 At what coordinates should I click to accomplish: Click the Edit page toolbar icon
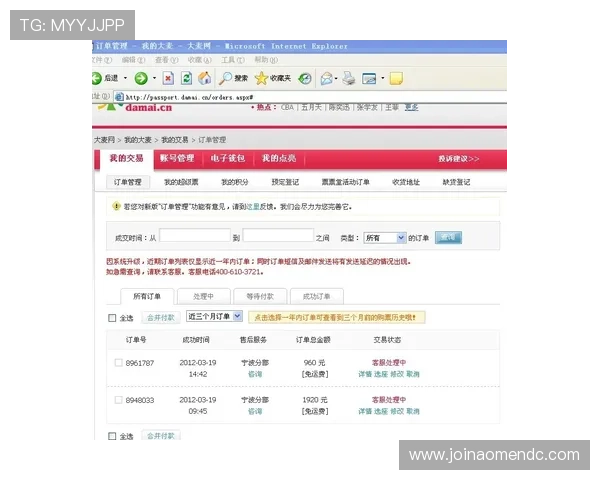pos(369,78)
